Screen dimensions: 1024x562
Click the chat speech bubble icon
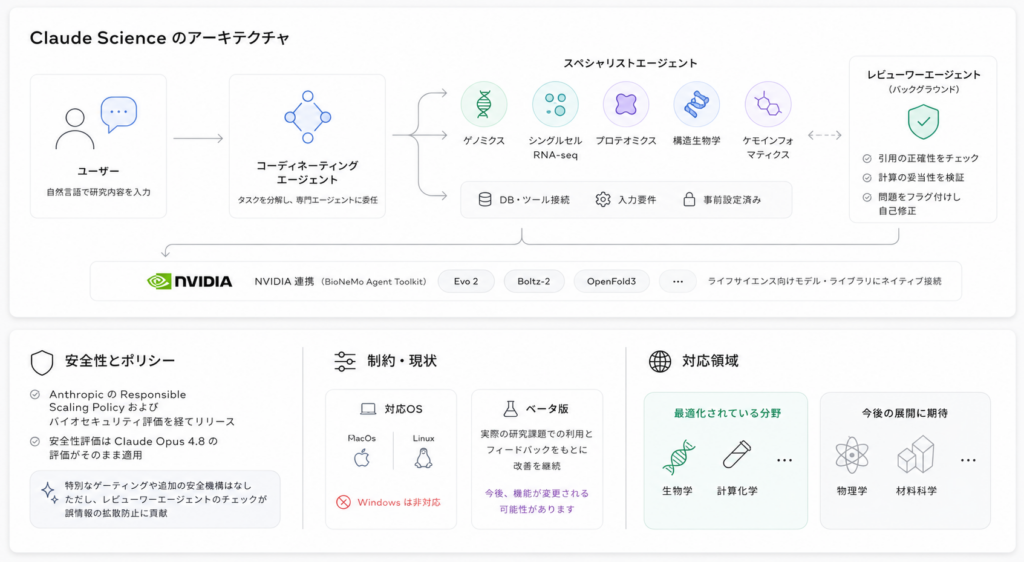(119, 114)
